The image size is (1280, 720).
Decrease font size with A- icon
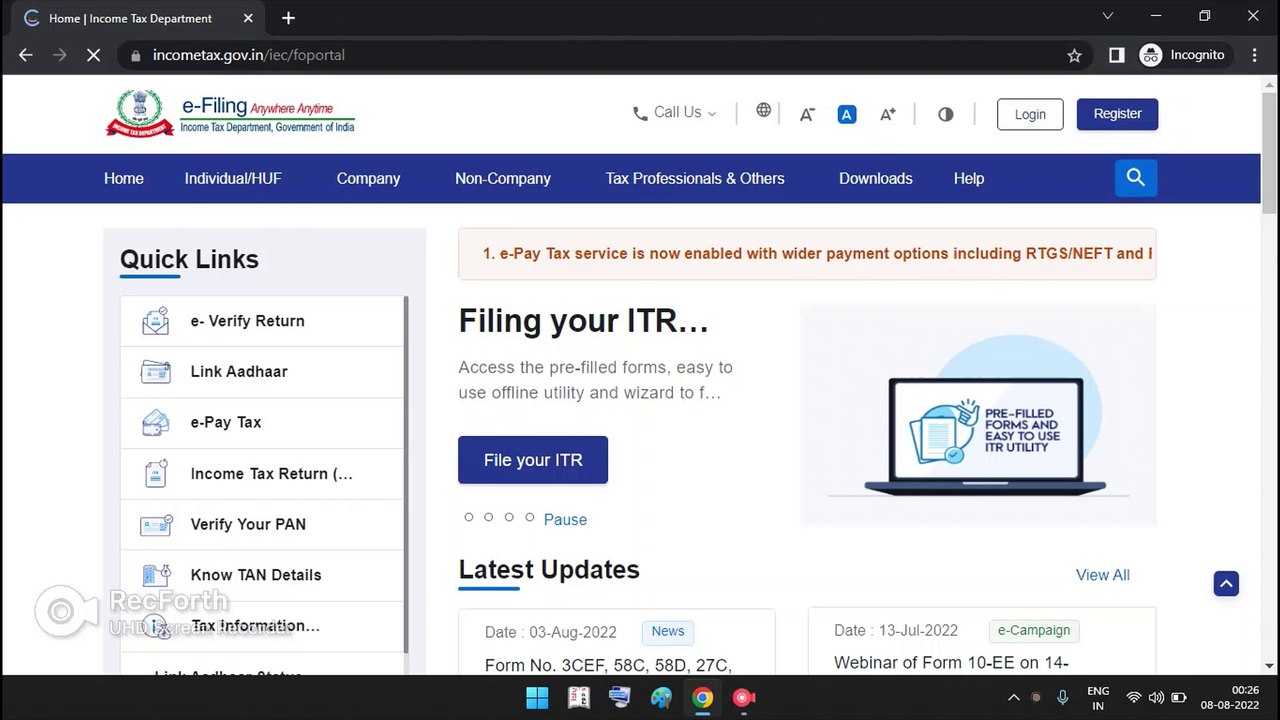[807, 114]
